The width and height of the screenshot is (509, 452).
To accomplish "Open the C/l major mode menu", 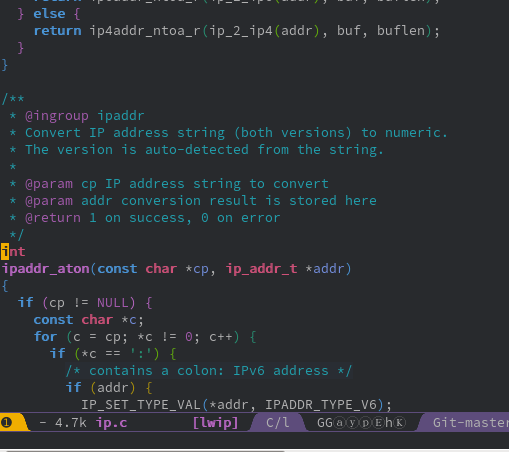I will (277, 423).
